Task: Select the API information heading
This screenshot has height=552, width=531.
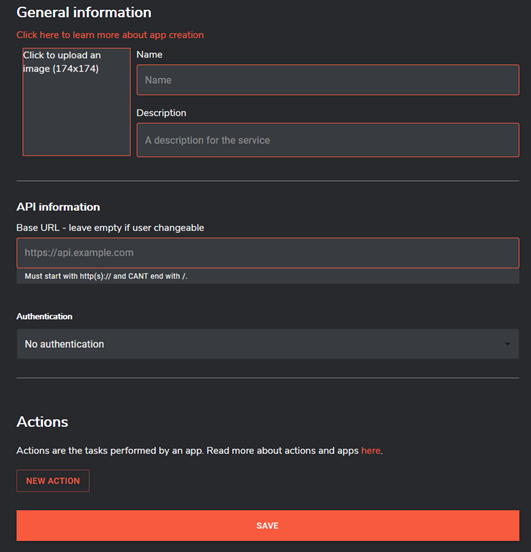Action: pyautogui.click(x=58, y=207)
